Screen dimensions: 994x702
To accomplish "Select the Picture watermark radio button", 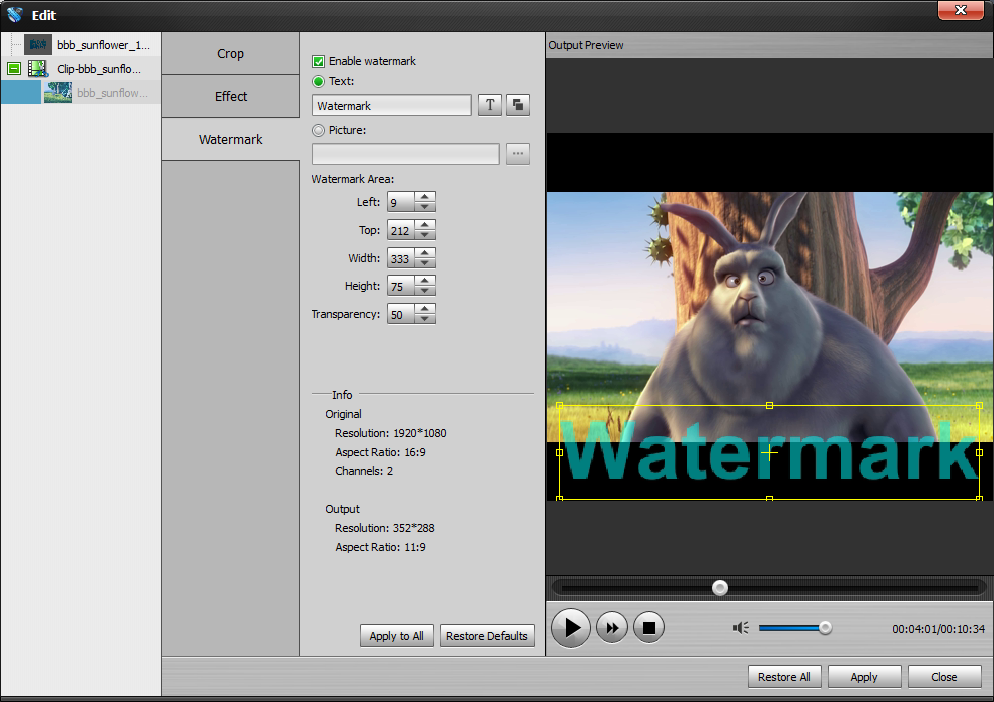I will (x=318, y=130).
